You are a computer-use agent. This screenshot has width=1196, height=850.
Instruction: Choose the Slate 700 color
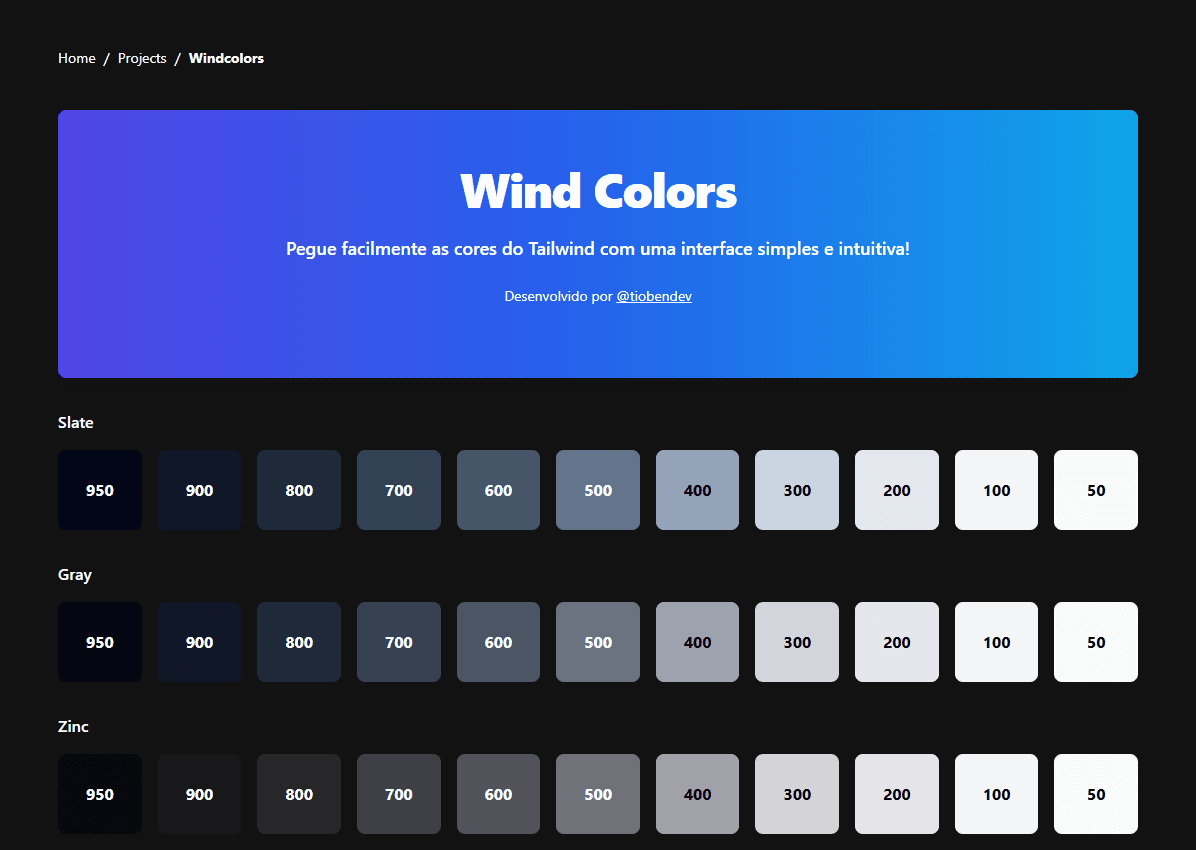point(399,490)
